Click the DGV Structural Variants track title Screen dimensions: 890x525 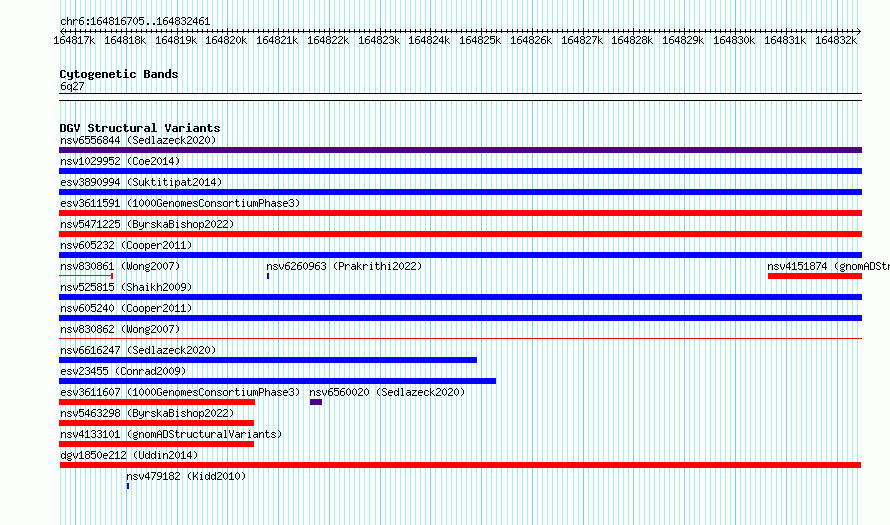tap(140, 128)
